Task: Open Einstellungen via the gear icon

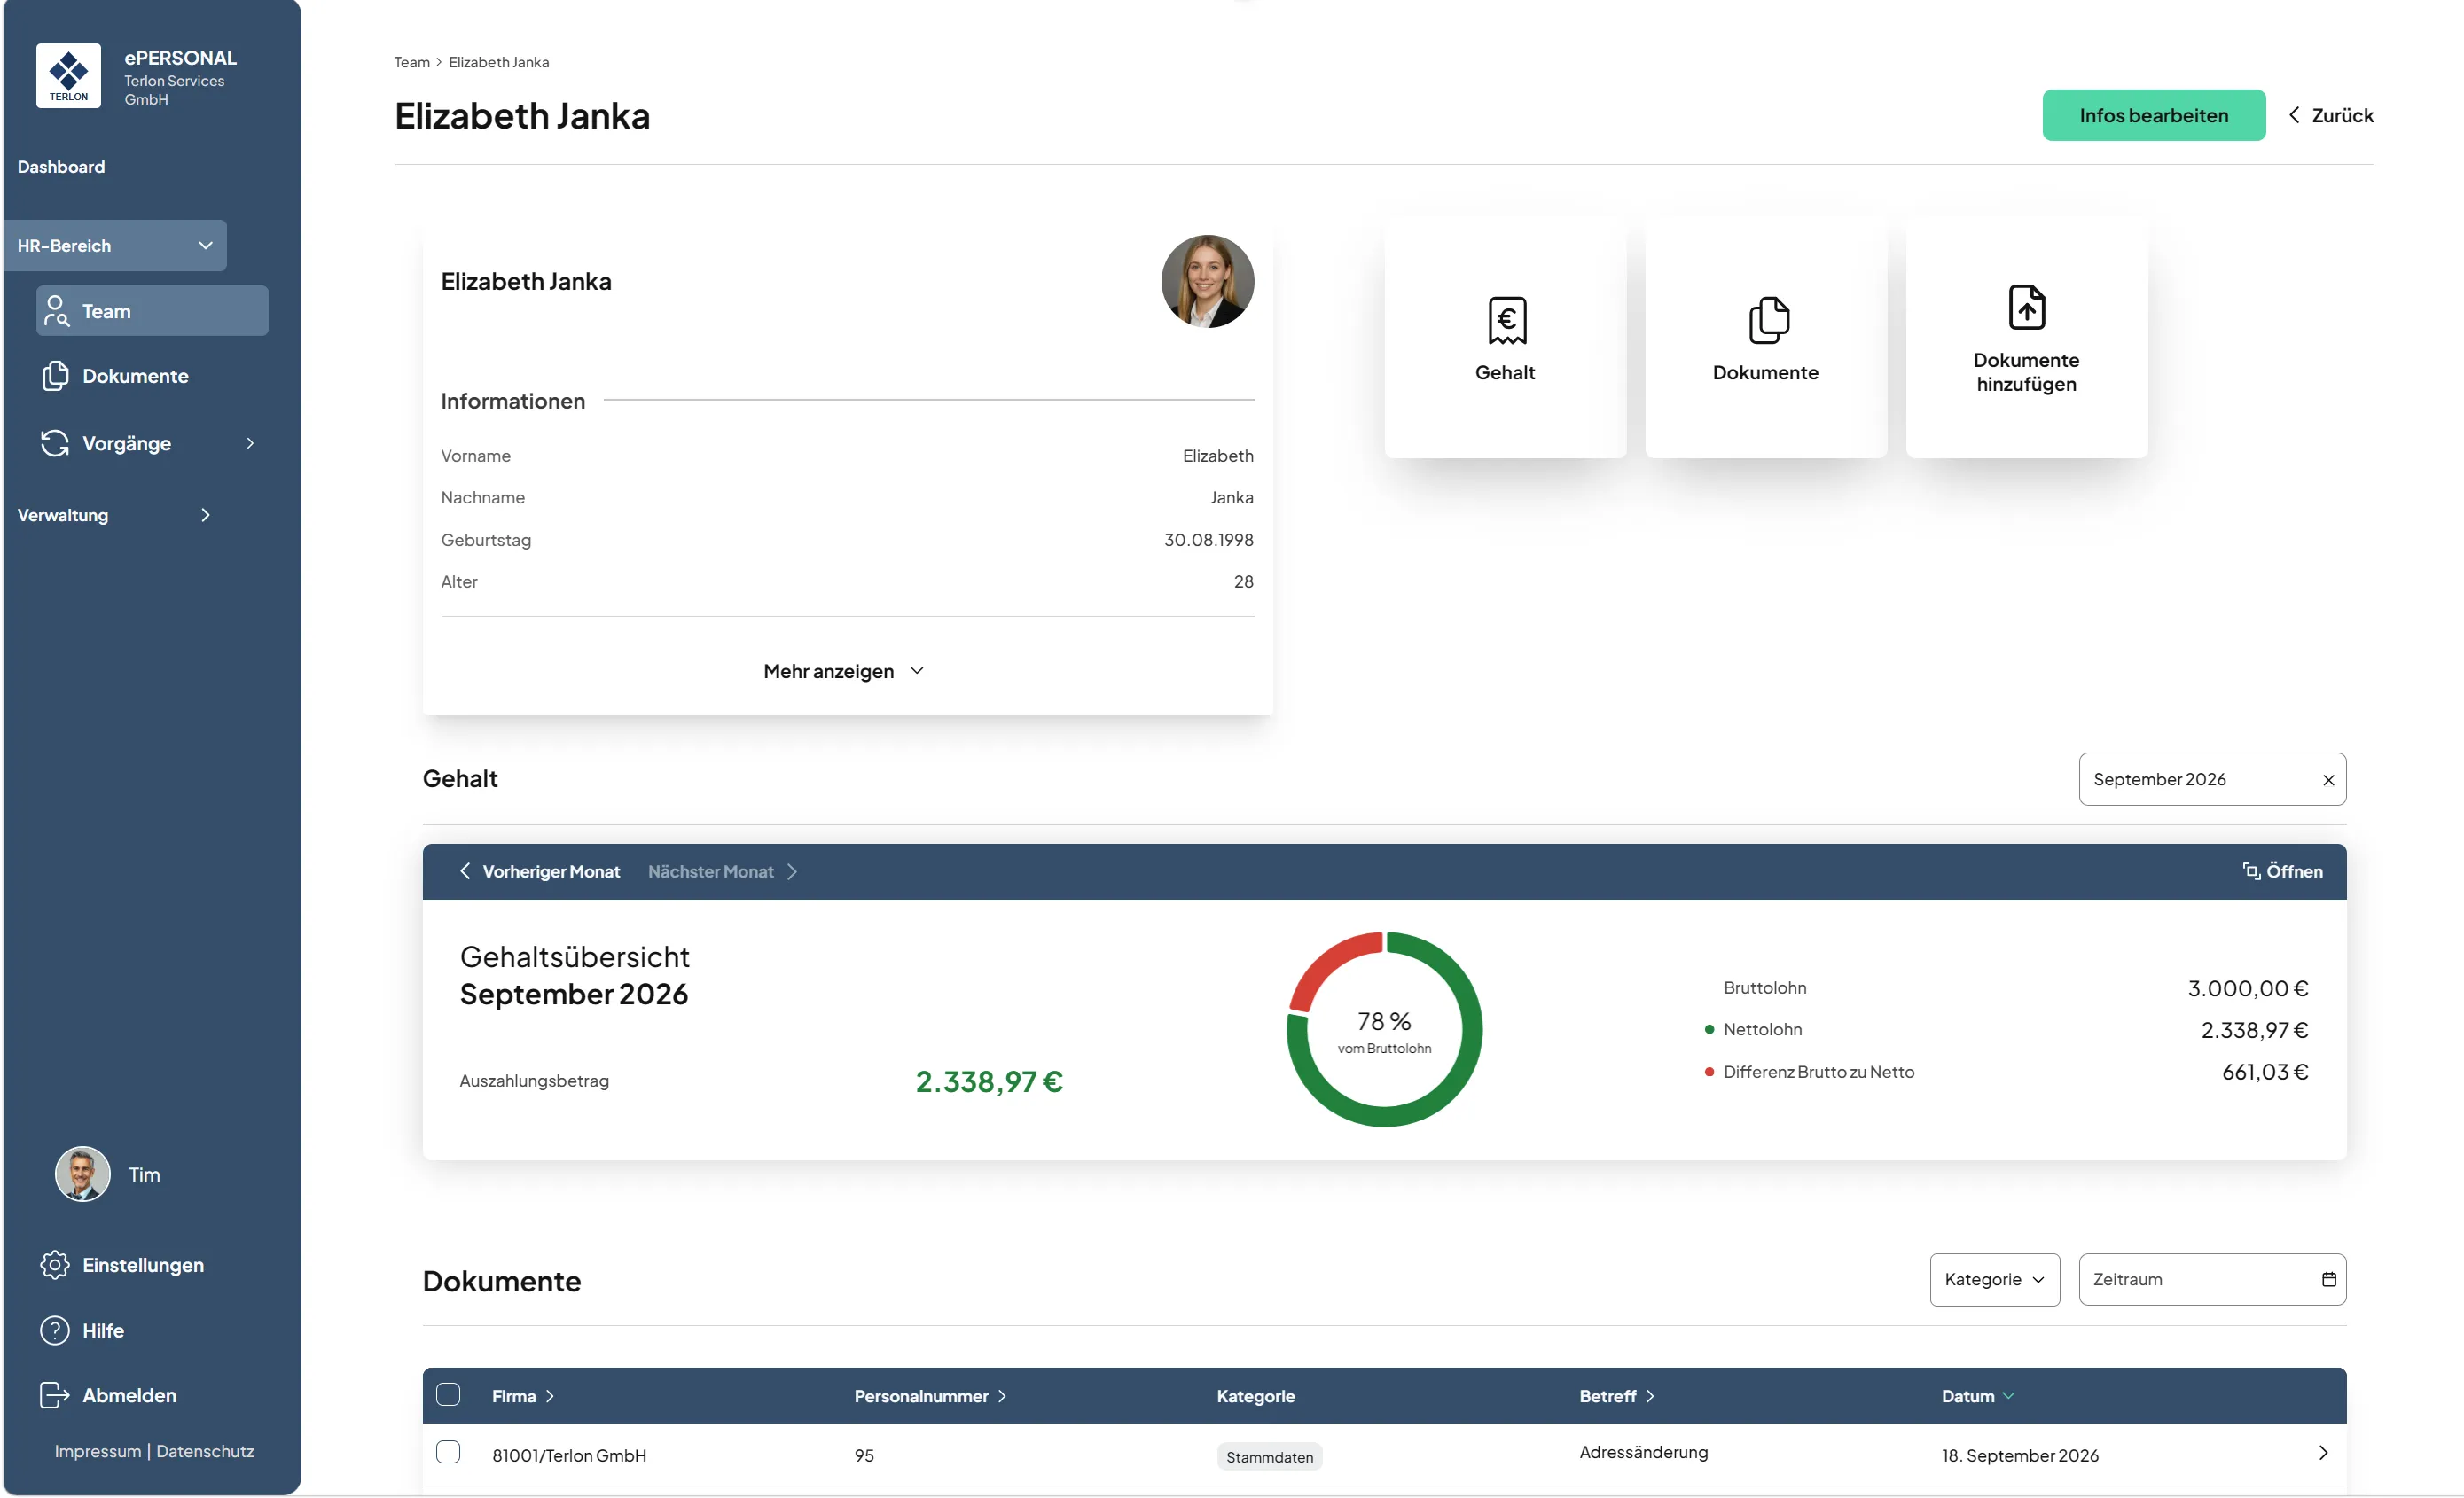Action: tap(55, 1265)
